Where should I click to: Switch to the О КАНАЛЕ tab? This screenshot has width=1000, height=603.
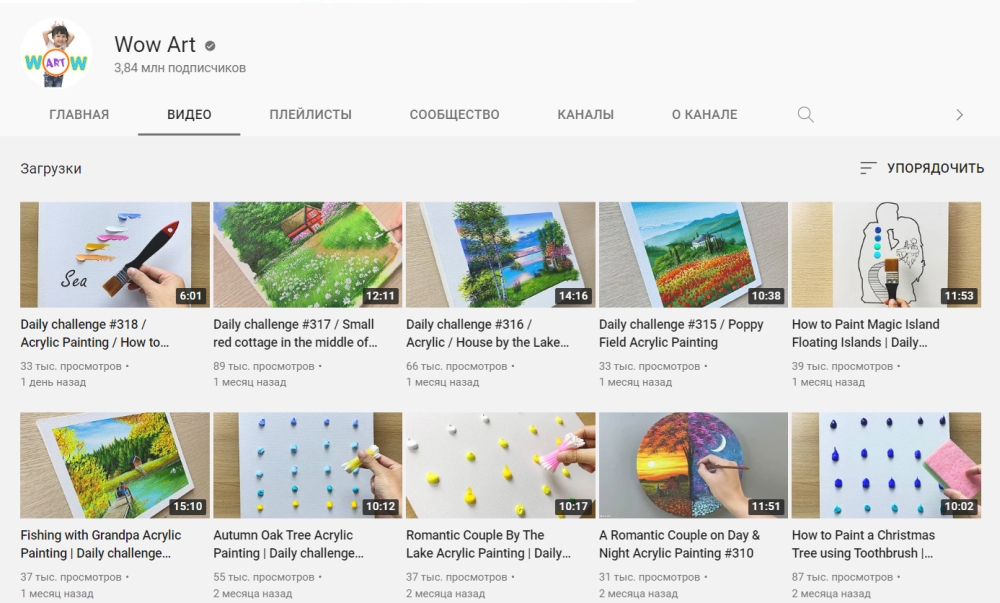(x=704, y=115)
